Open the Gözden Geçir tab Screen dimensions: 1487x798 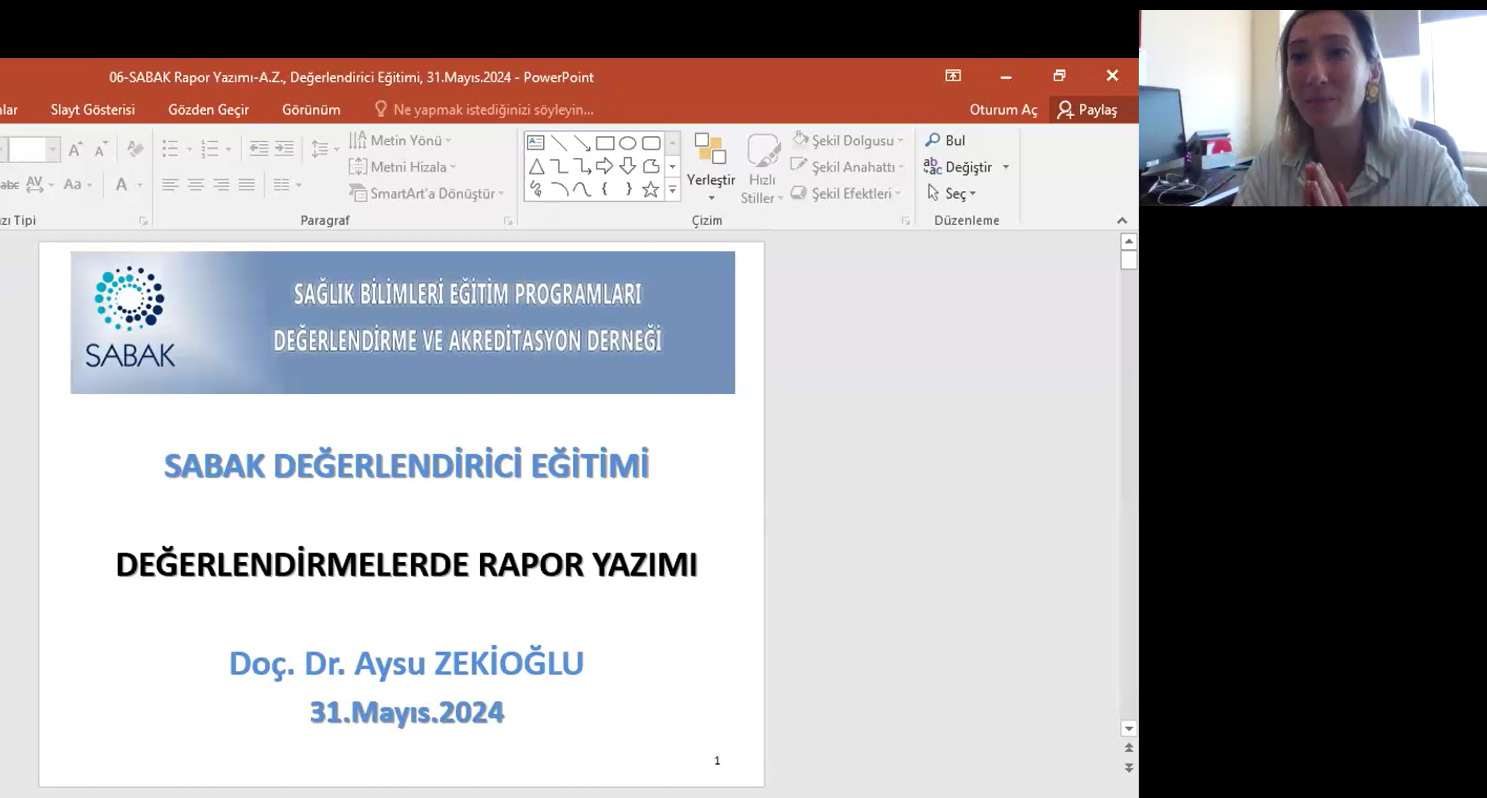(x=207, y=110)
